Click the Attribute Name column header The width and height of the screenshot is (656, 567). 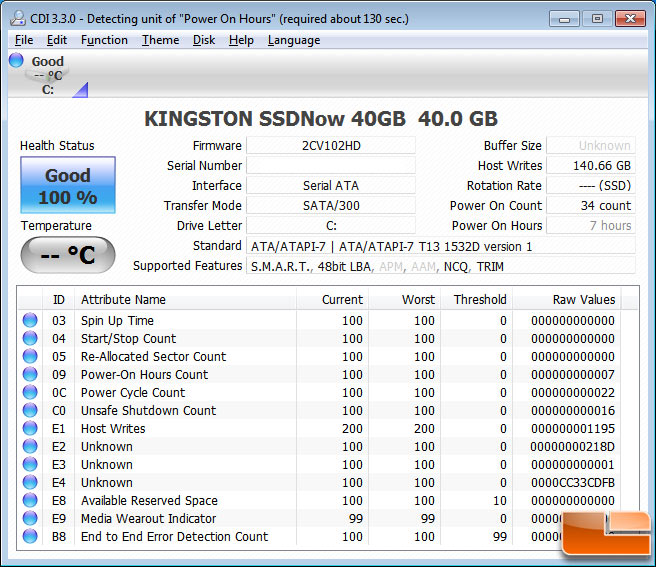123,300
